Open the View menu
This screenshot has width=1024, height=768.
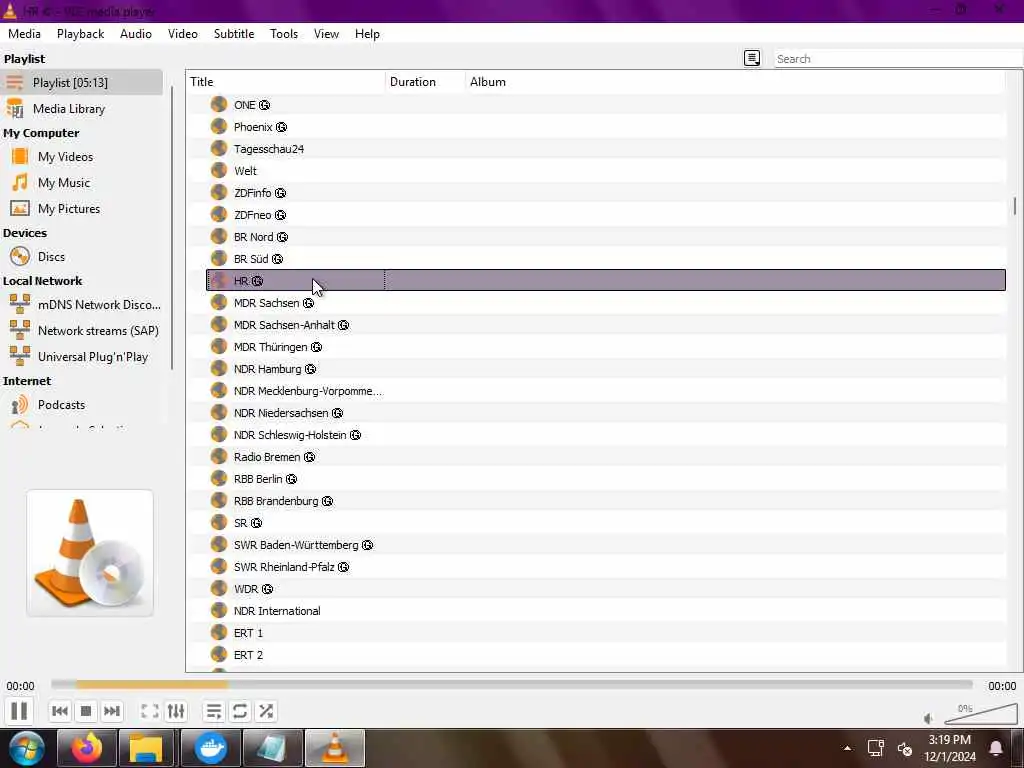(326, 34)
